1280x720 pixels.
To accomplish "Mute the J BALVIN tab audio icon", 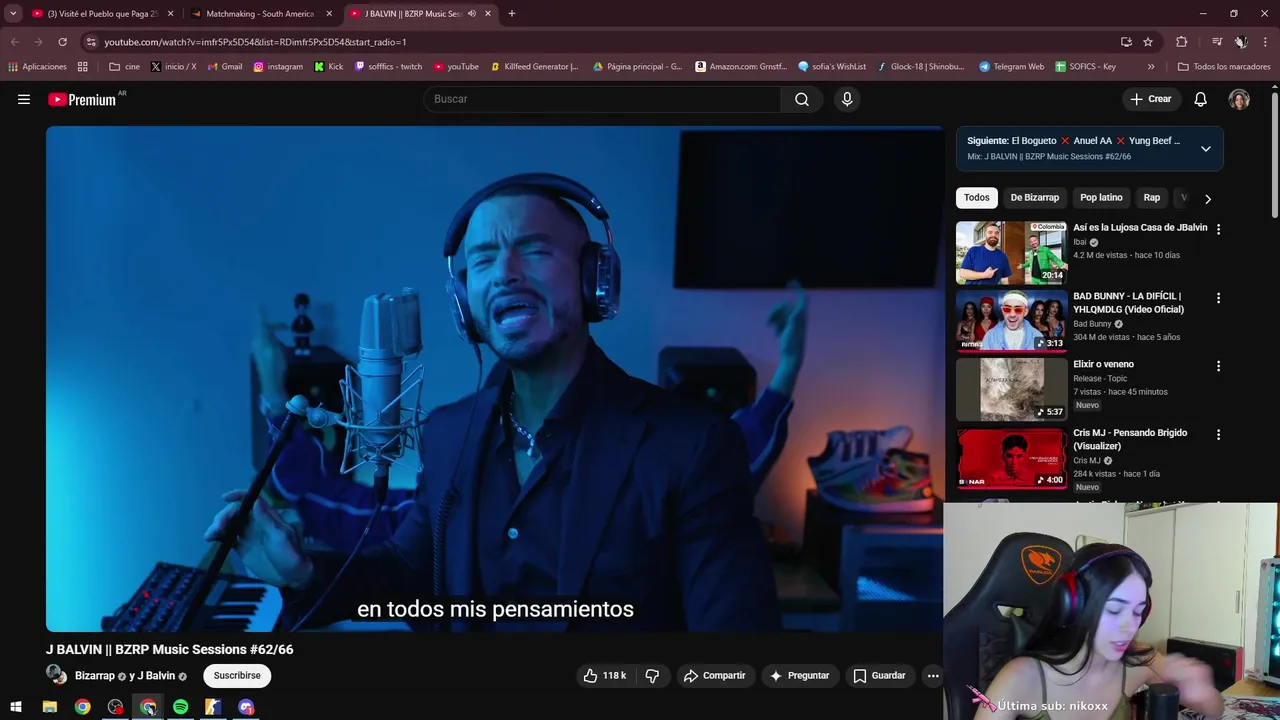I will [472, 14].
